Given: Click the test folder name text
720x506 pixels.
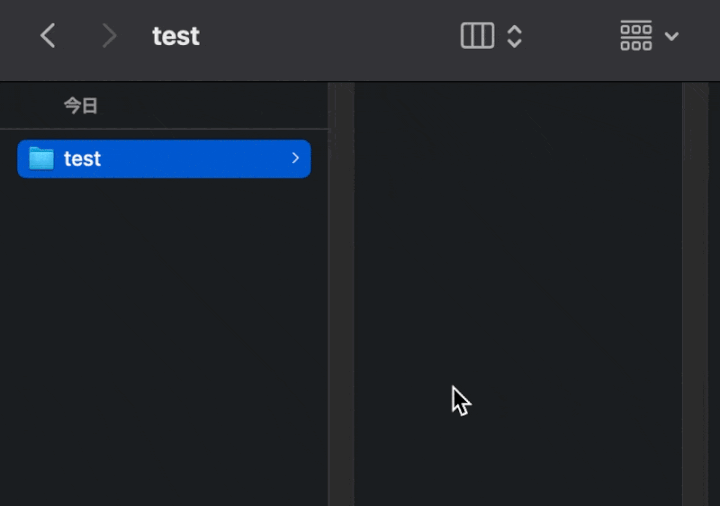Looking at the screenshot, I should [x=82, y=159].
